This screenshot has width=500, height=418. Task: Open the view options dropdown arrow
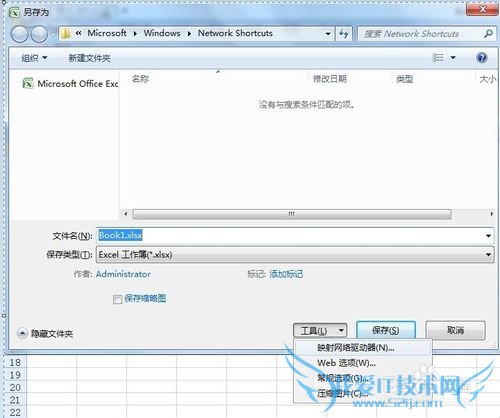(453, 58)
